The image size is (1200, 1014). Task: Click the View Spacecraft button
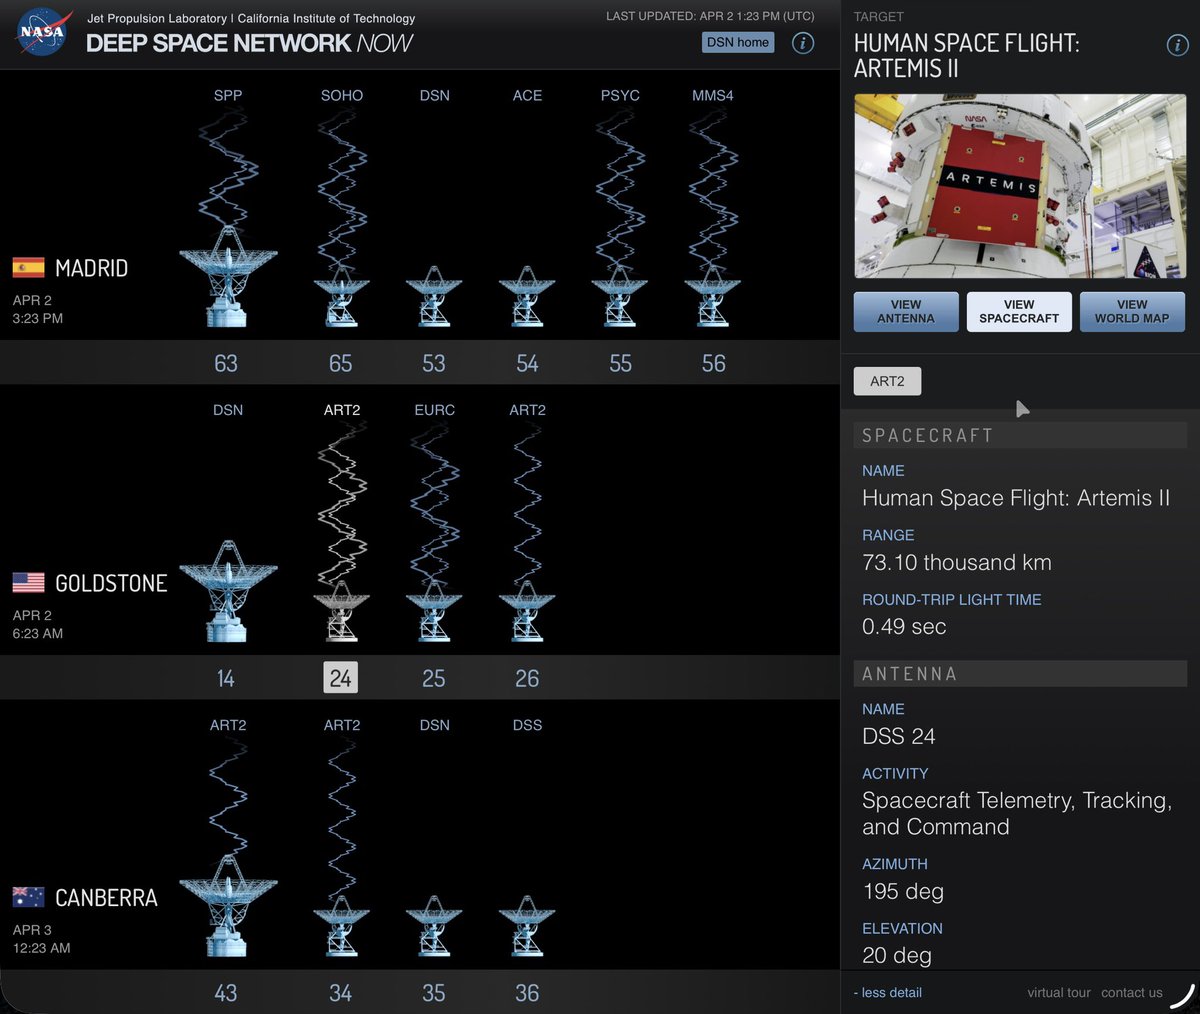pyautogui.click(x=1019, y=312)
